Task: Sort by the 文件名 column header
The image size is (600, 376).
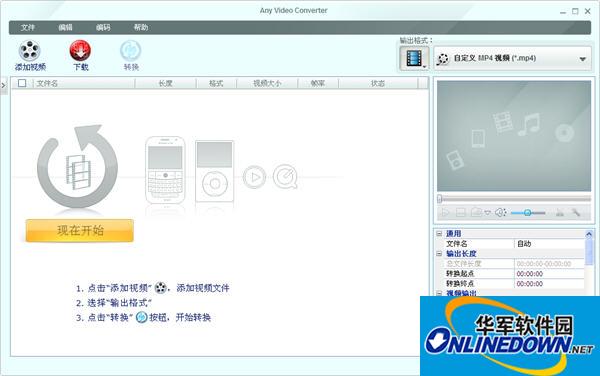Action: (x=84, y=83)
